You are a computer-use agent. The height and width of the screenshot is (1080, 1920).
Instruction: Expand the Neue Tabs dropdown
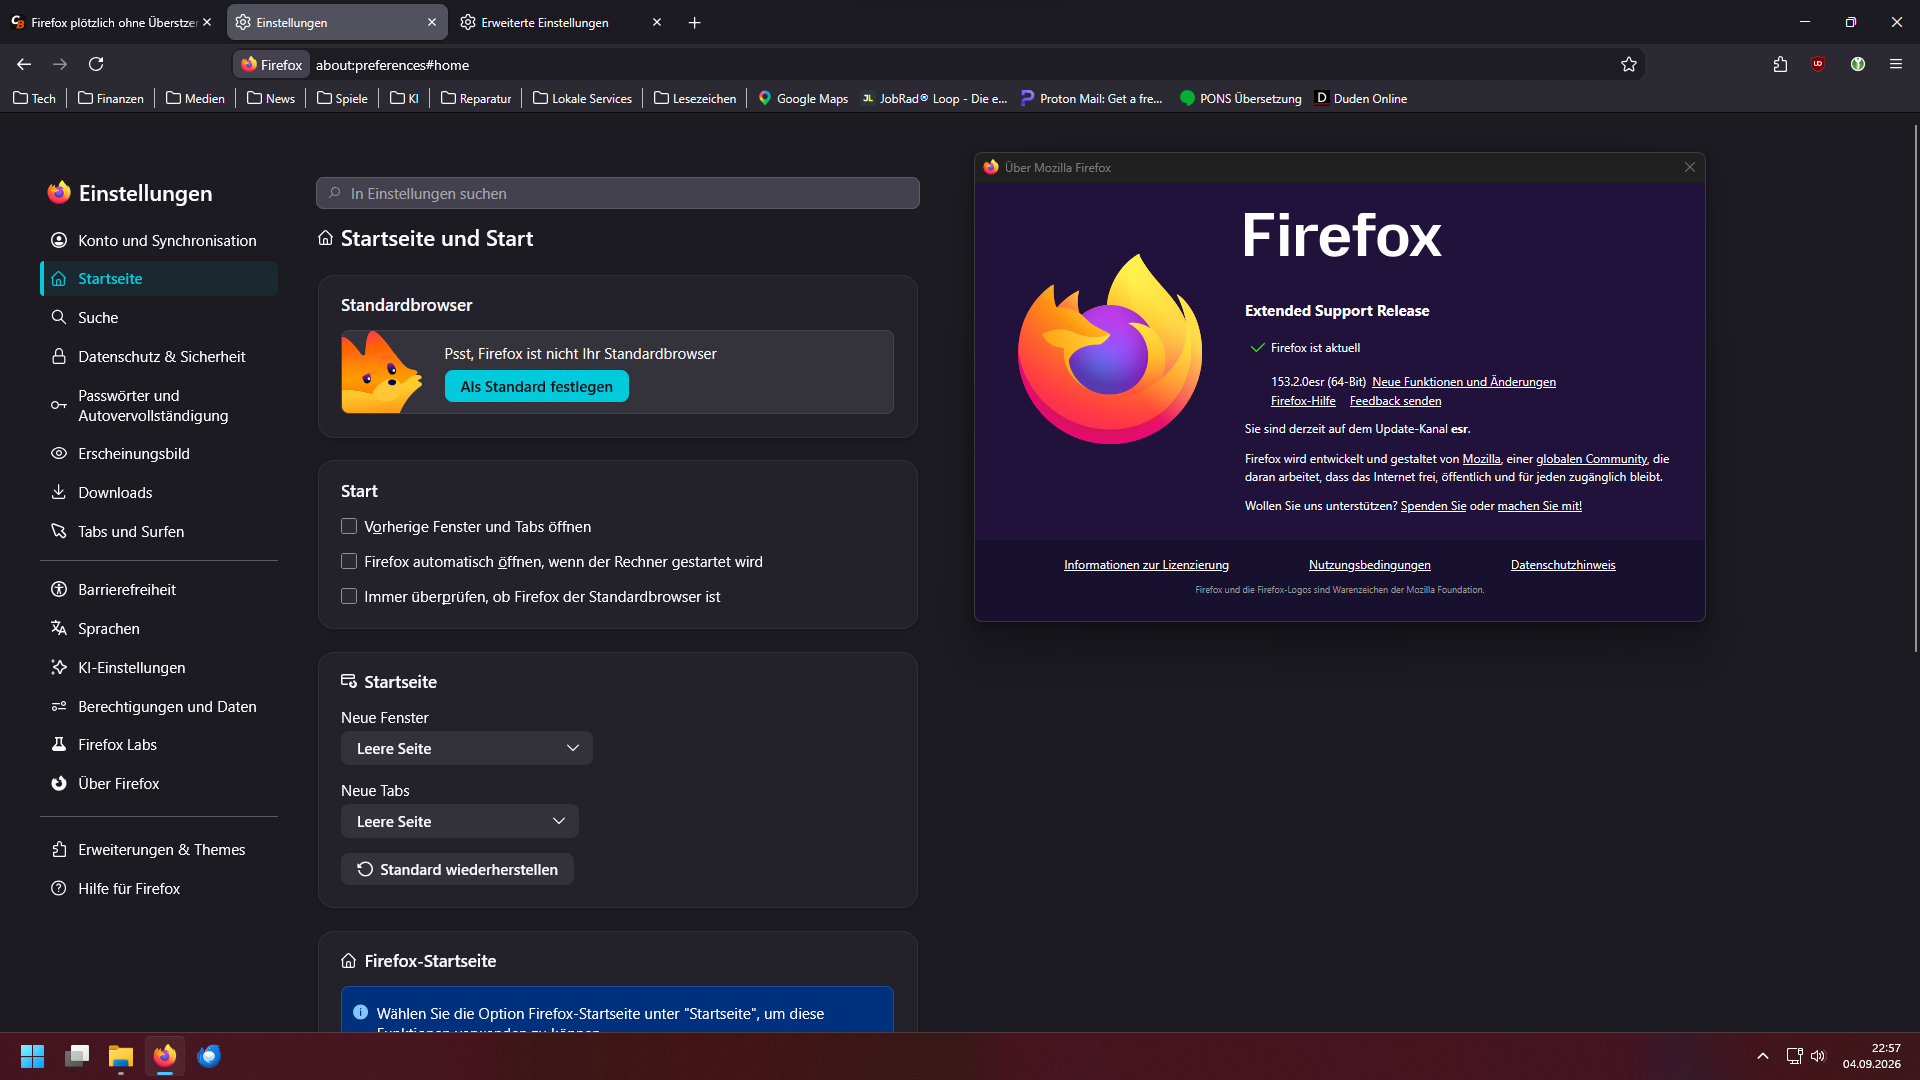coord(460,822)
